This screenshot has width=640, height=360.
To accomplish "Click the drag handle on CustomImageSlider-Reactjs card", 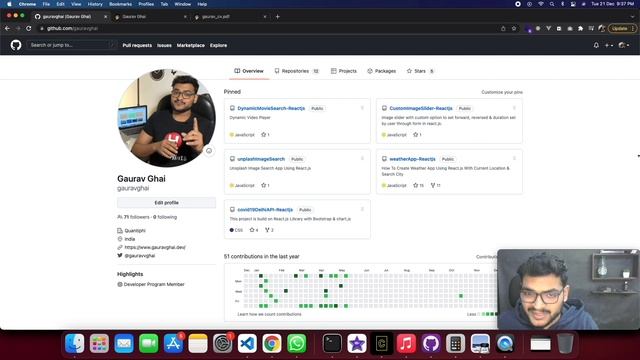I will pyautogui.click(x=514, y=108).
